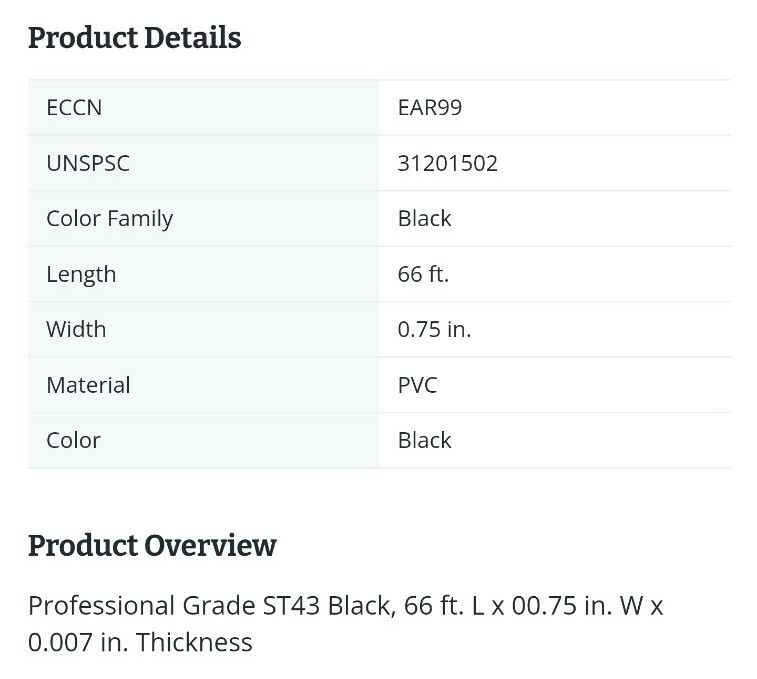The height and width of the screenshot is (679, 757).
Task: Click the Black value in Color row
Action: coord(424,440)
